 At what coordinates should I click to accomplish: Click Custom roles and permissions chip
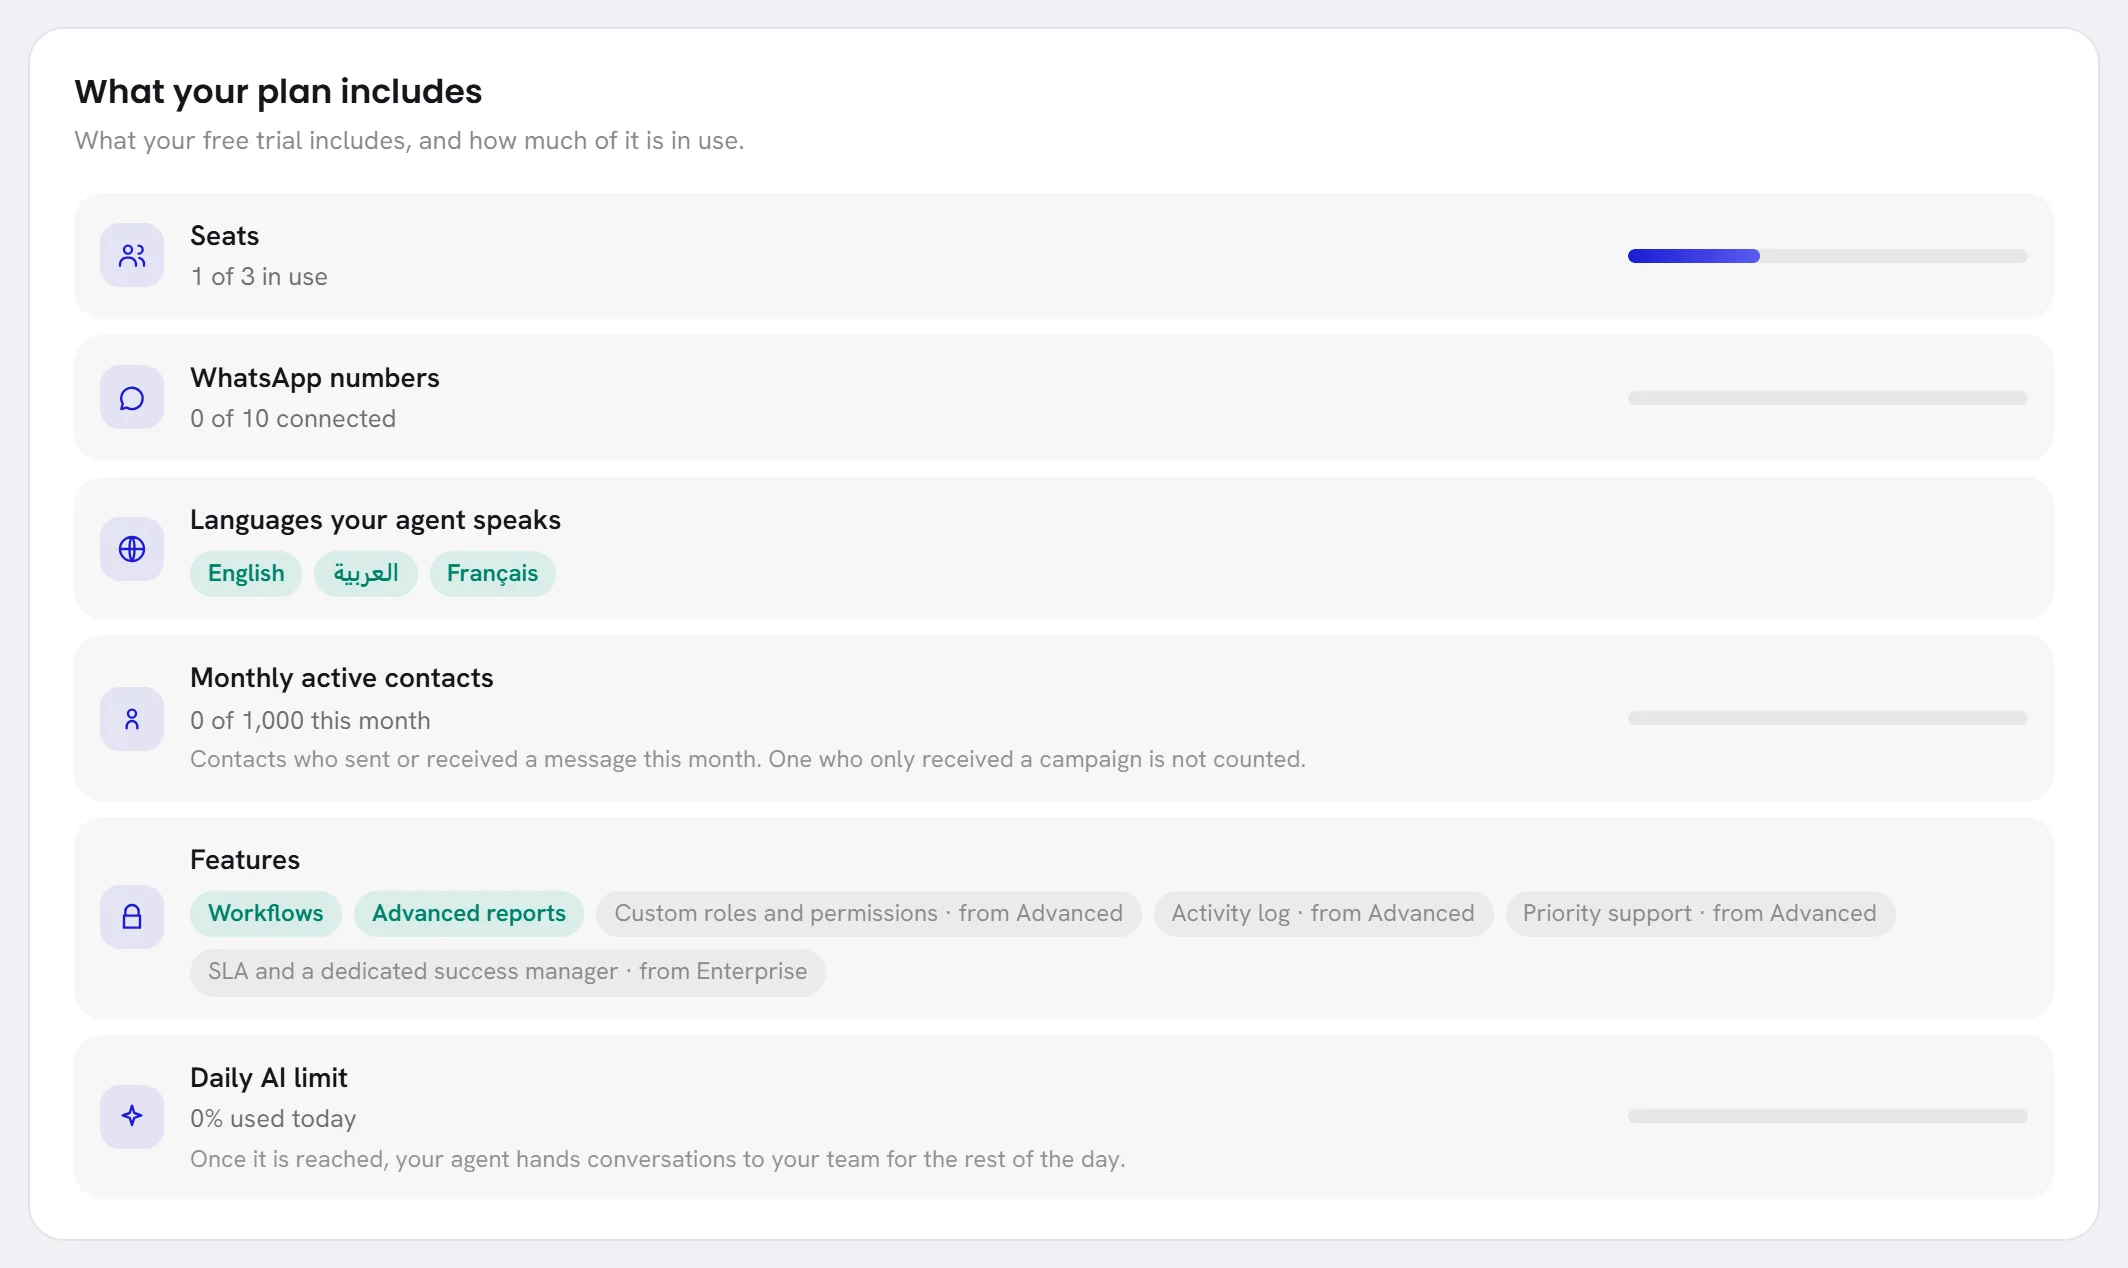tap(869, 913)
